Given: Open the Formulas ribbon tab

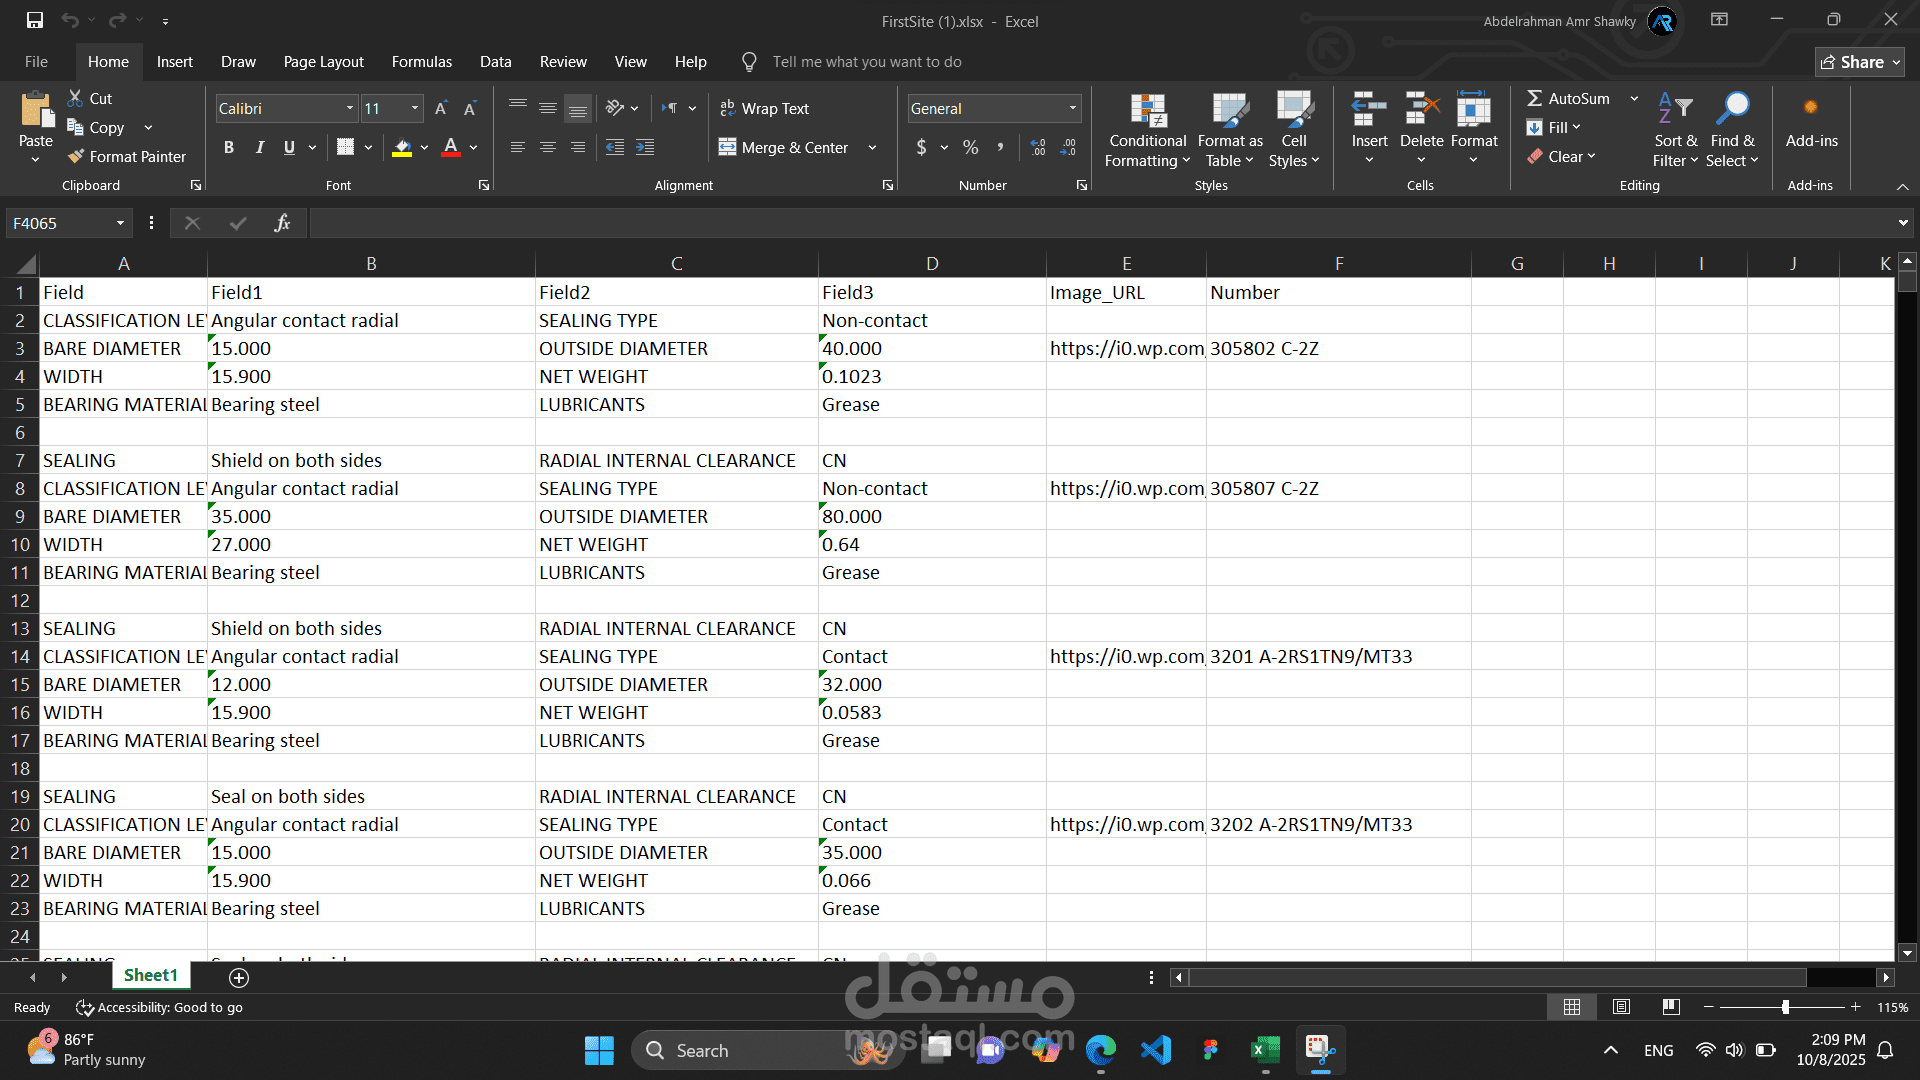Looking at the screenshot, I should [x=421, y=62].
